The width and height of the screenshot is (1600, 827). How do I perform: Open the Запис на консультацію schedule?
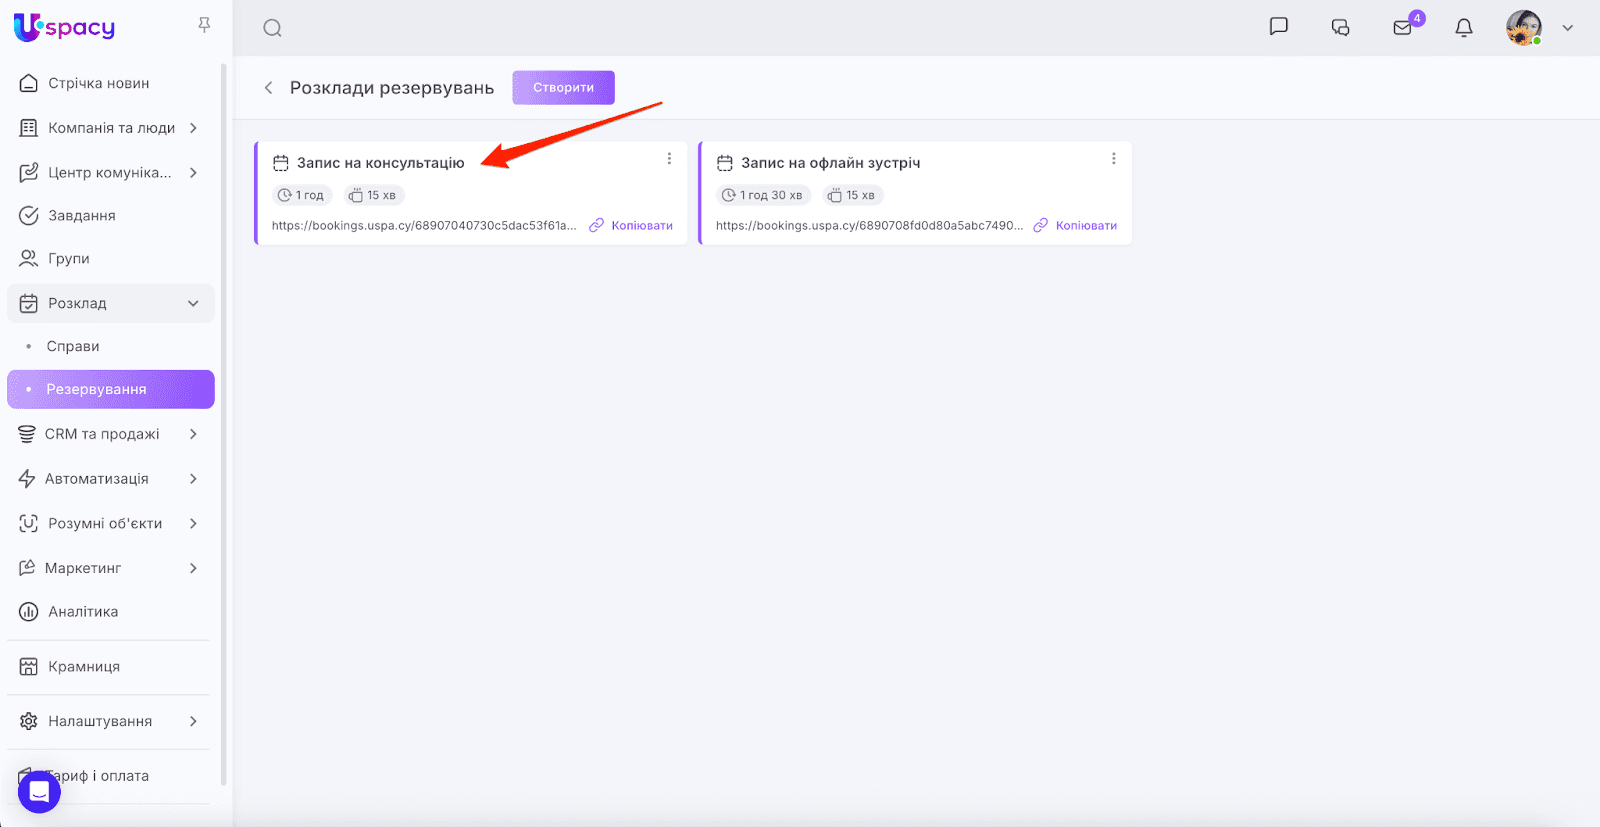pyautogui.click(x=381, y=163)
